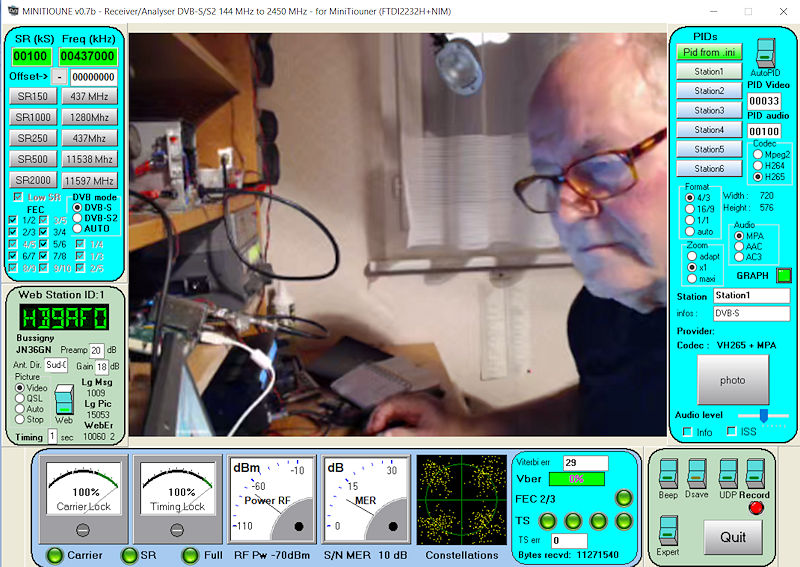Click the green GRAPH indicator
The image size is (800, 567).
784,275
